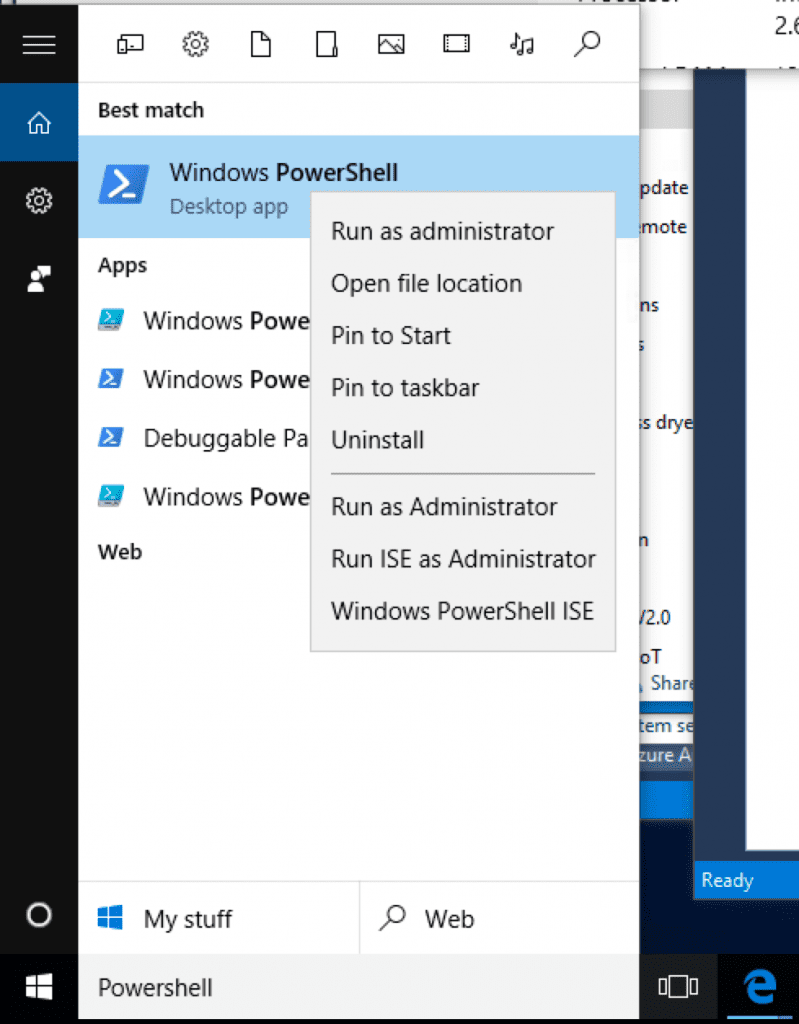799x1024 pixels.
Task: Open Task View on the taskbar
Action: pyautogui.click(x=678, y=987)
